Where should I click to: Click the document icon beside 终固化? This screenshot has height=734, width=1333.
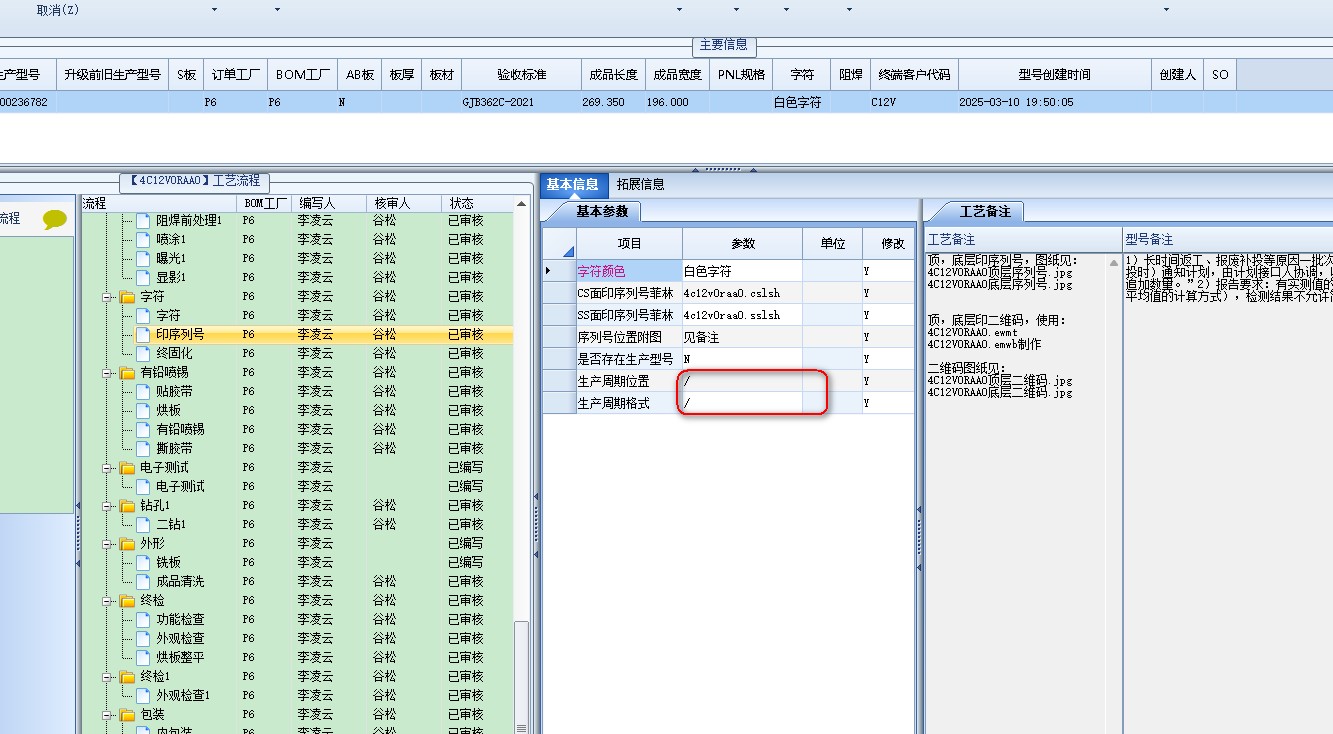click(142, 353)
